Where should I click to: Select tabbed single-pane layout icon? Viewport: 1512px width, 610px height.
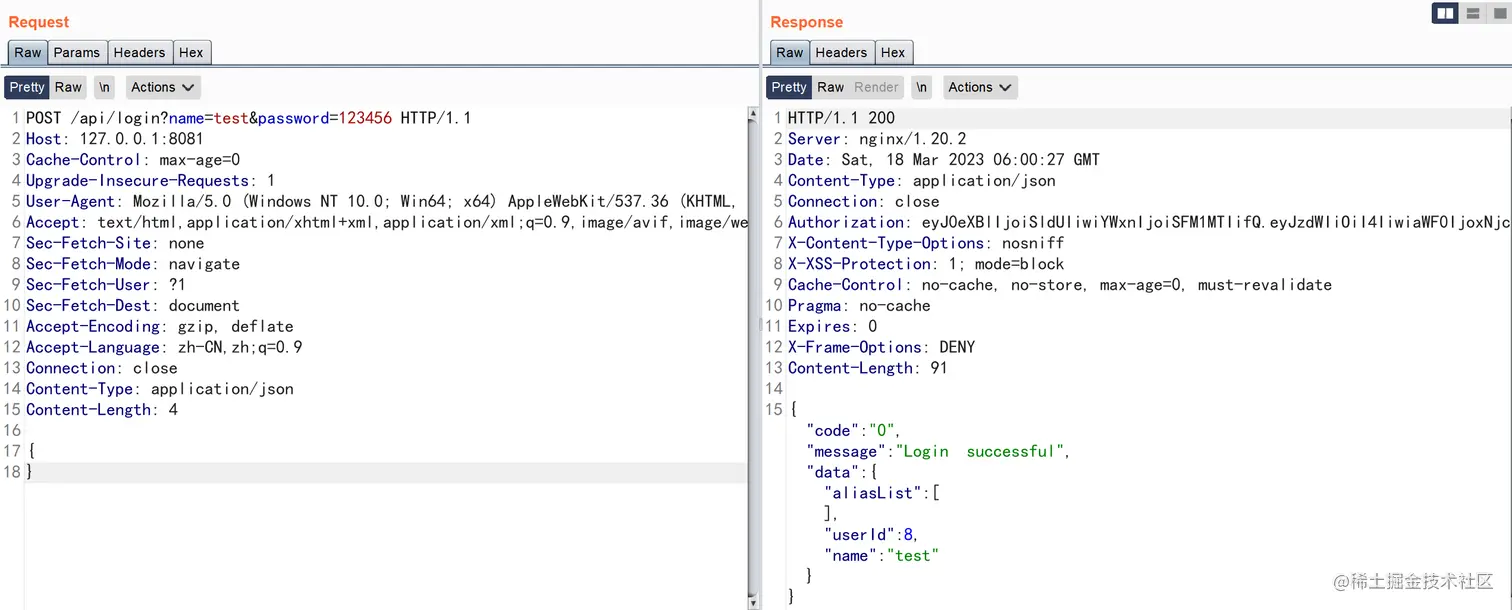click(x=1499, y=13)
